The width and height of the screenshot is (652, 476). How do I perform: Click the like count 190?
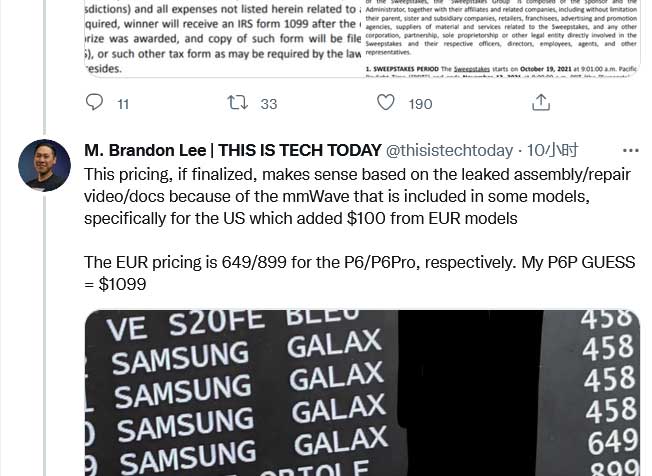(420, 104)
